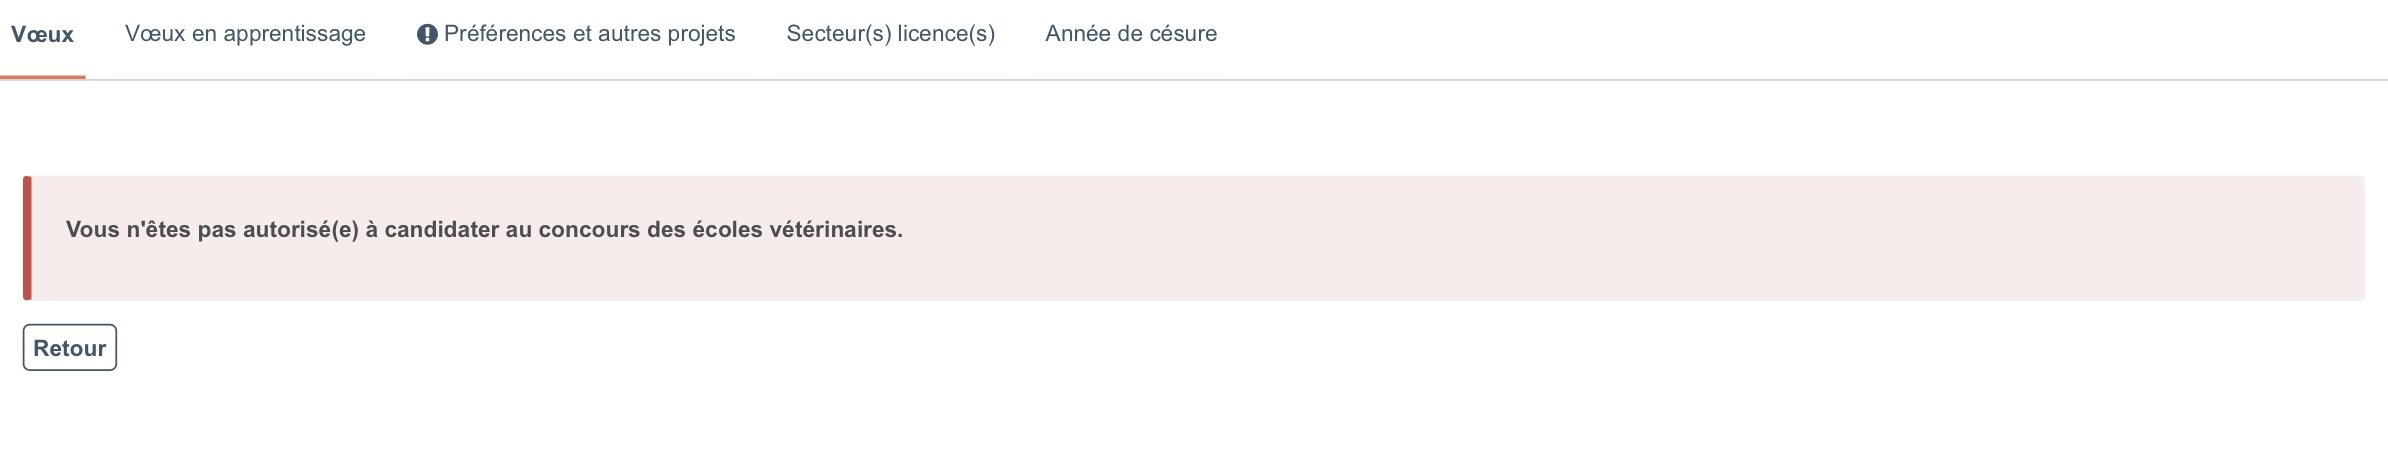This screenshot has height=463, width=2388.
Task: Click the empty pink area of the alert banner
Action: [x=1600, y=240]
